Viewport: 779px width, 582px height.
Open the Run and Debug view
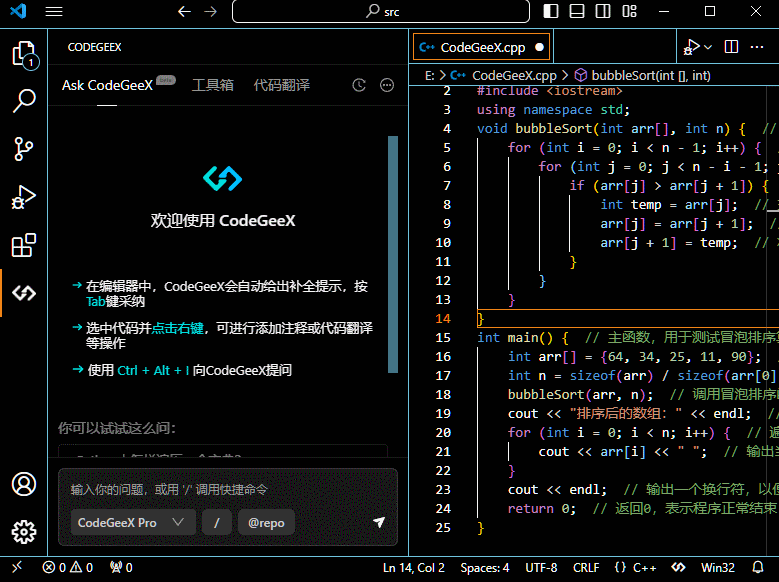click(24, 197)
